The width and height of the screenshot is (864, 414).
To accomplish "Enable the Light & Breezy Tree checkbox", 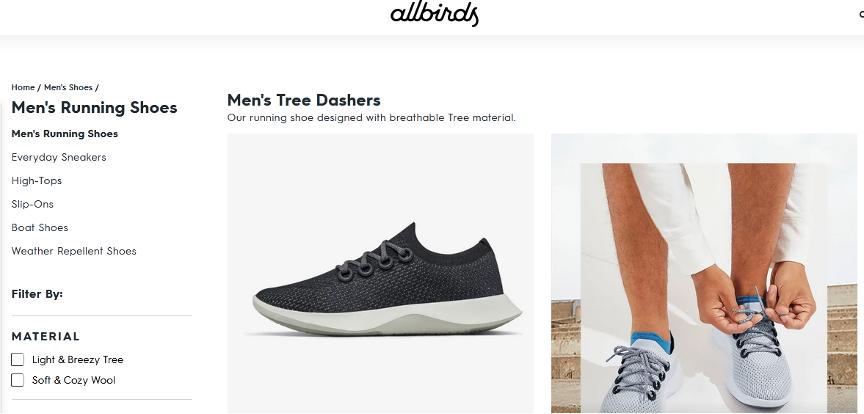I will click(18, 359).
